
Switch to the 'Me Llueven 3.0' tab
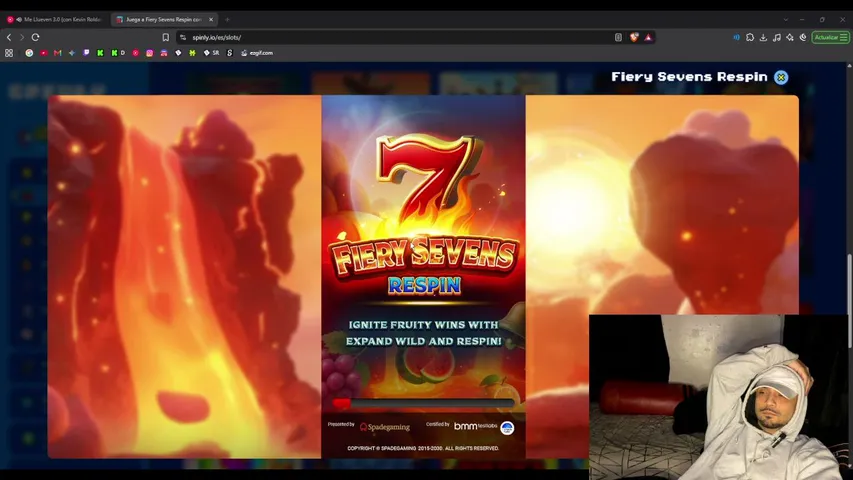55,20
